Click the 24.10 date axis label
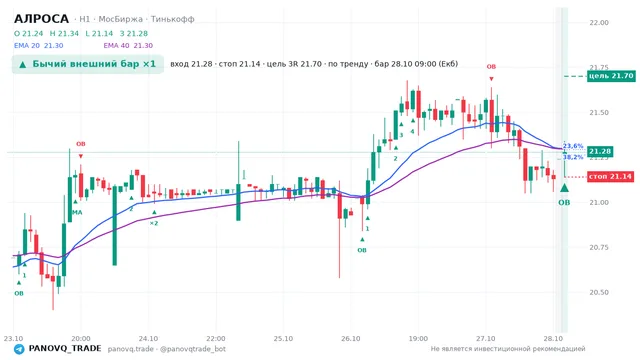The height and width of the screenshot is (360, 640). click(148, 339)
